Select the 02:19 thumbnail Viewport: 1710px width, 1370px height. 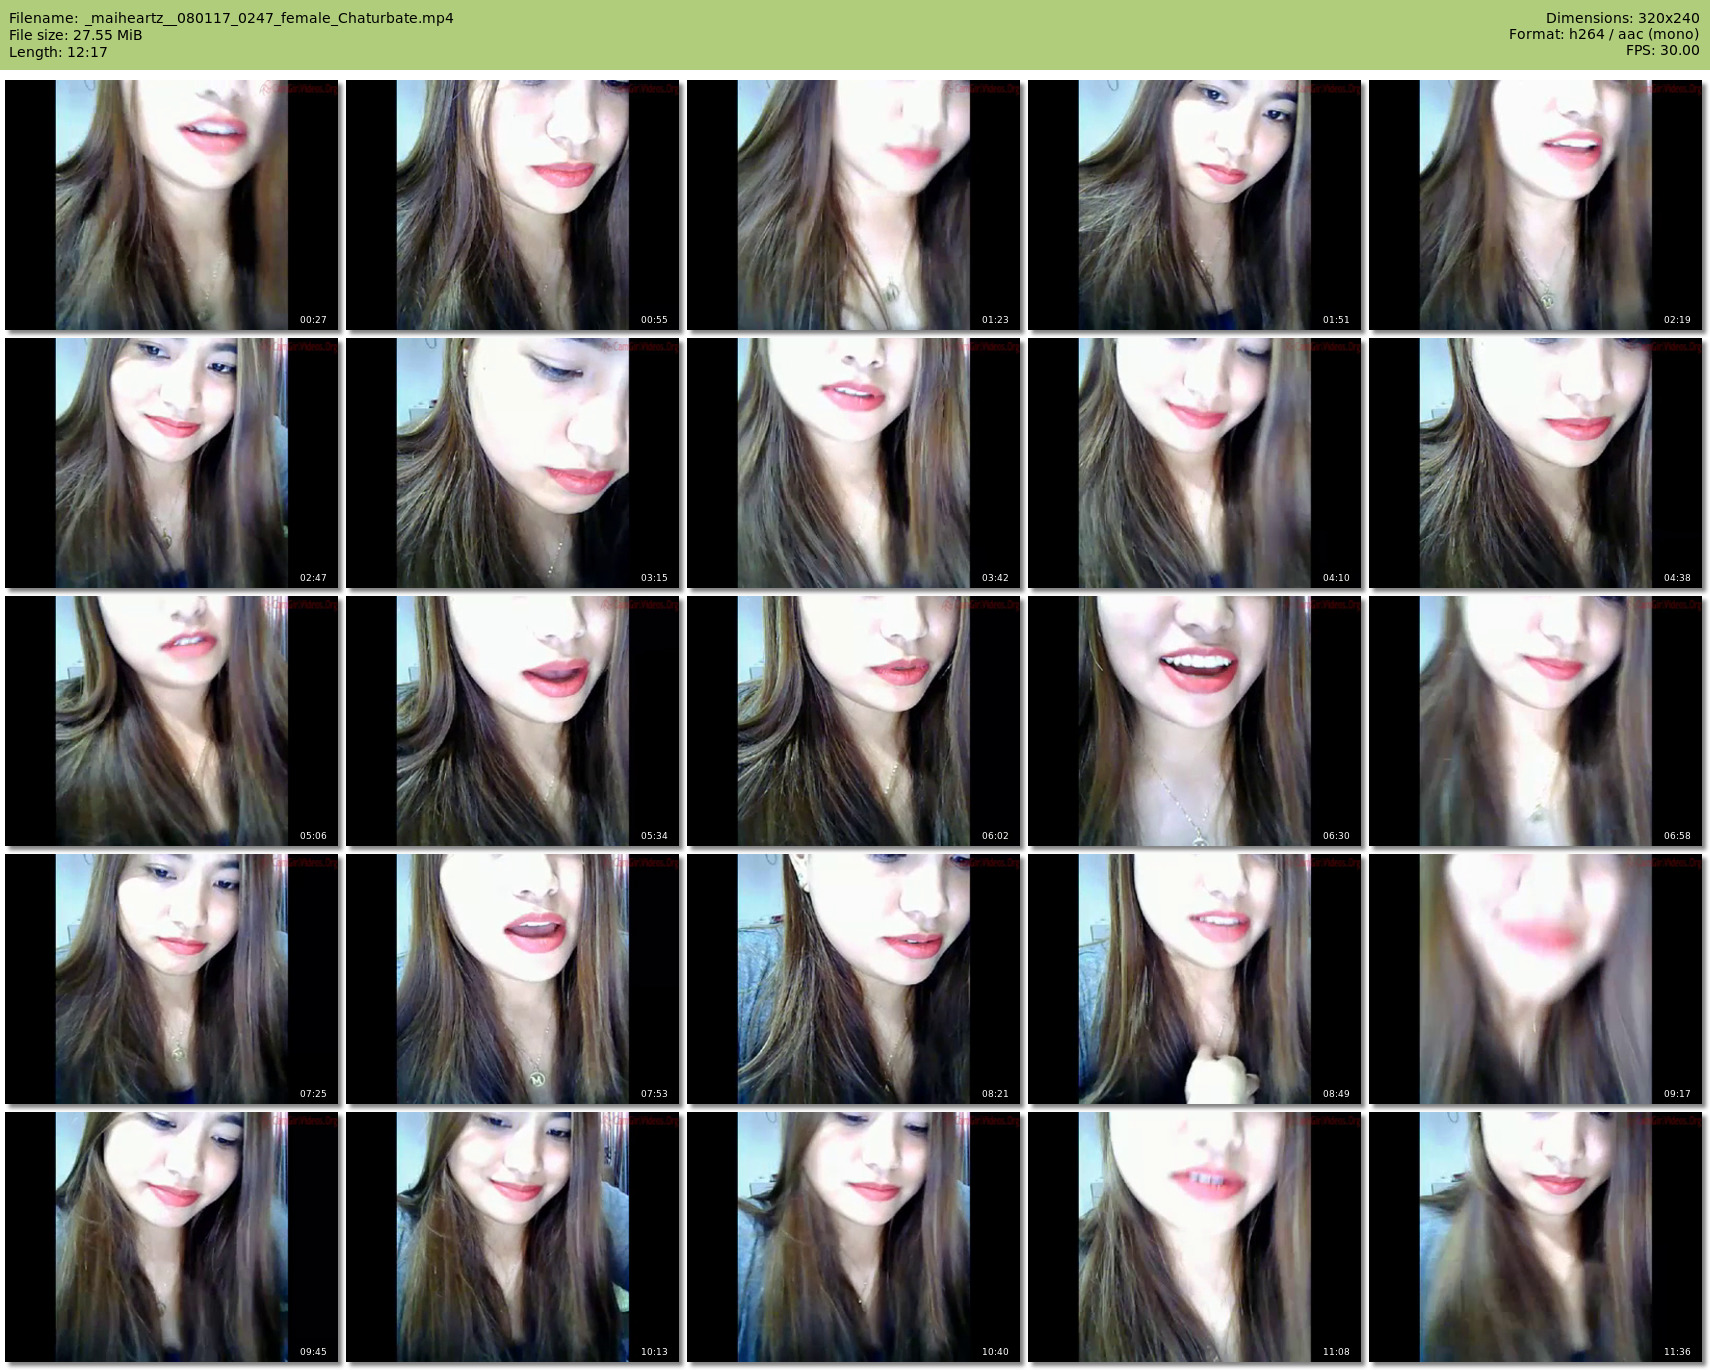(x=1535, y=205)
